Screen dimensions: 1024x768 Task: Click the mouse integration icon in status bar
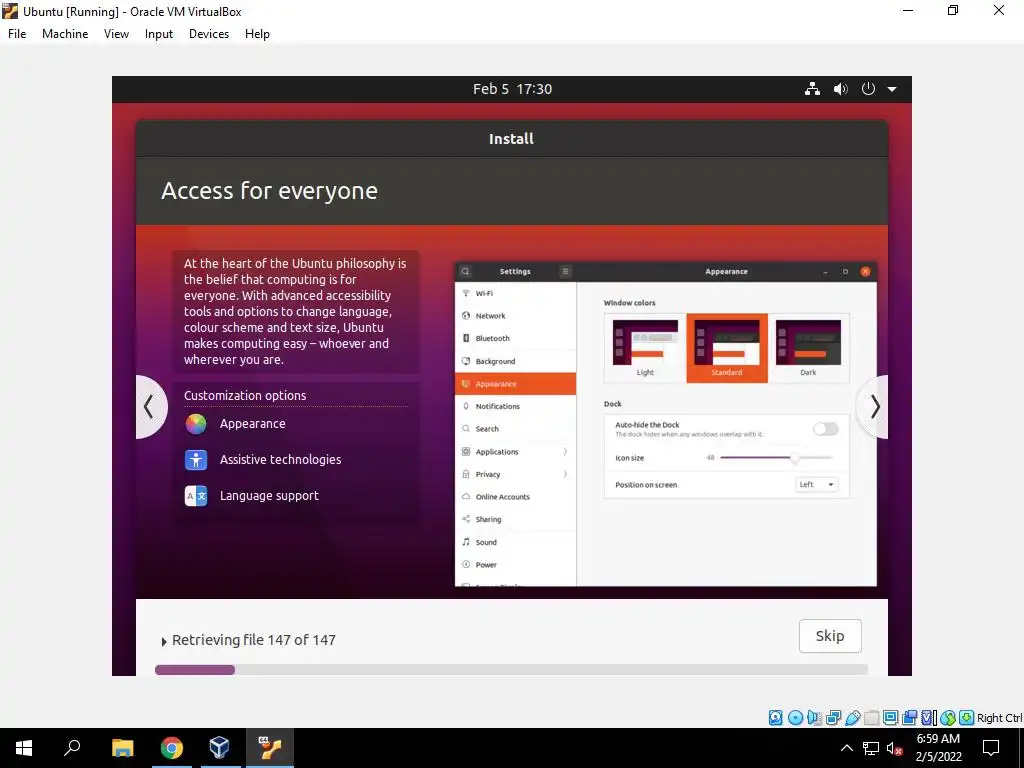point(948,718)
